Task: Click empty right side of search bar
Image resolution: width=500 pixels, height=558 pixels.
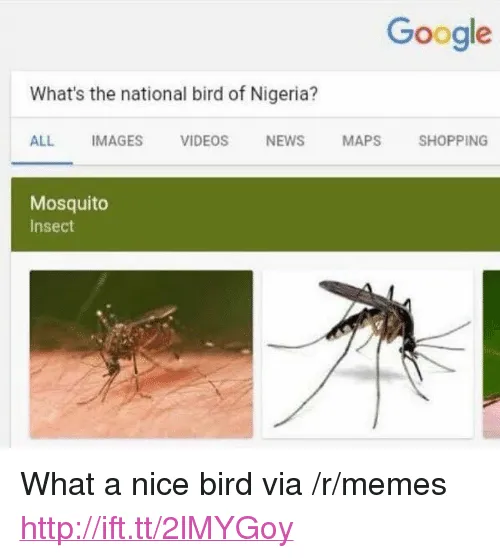Action: pyautogui.click(x=409, y=94)
